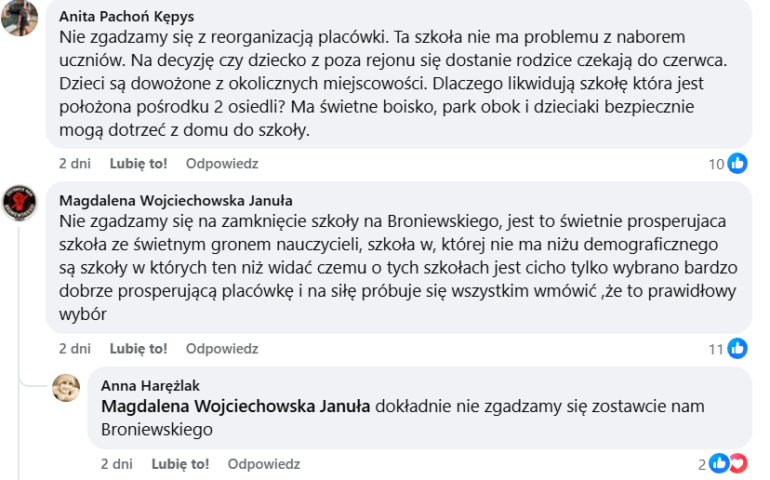Image resolution: width=770 pixels, height=480 pixels.
Task: View the 10 reactions count on Anita's comment
Action: tap(716, 164)
